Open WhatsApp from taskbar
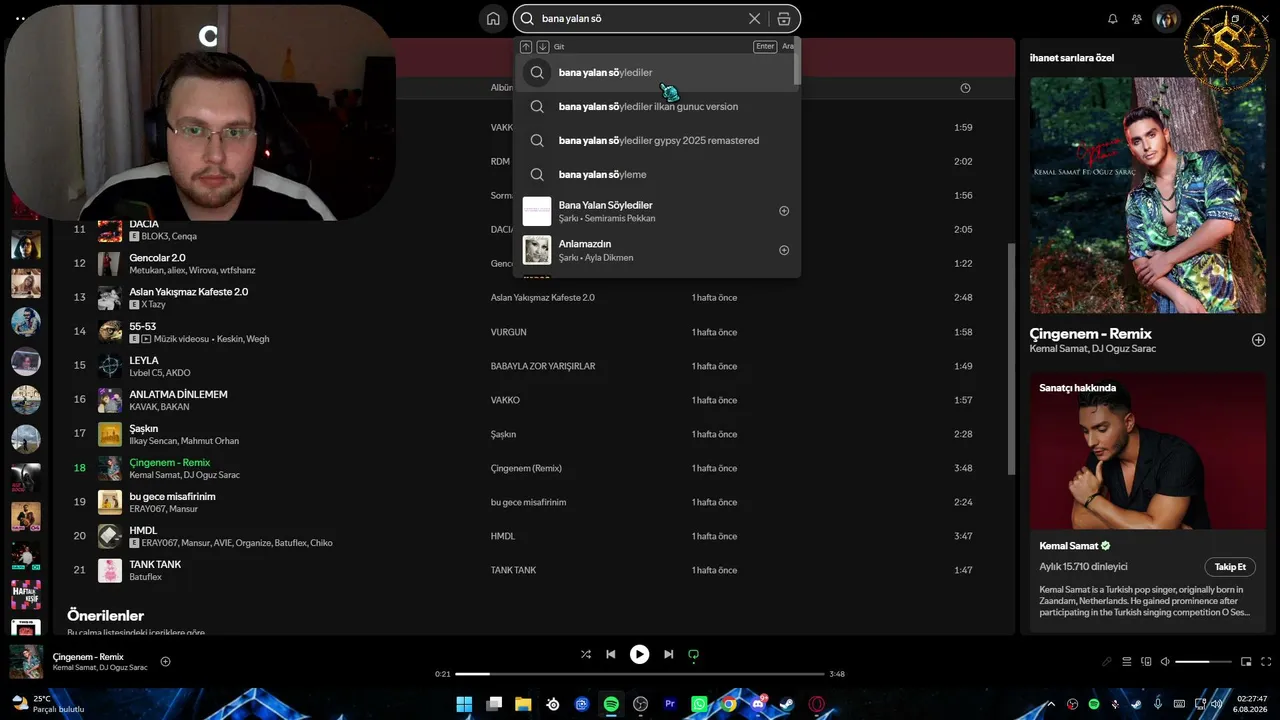 point(699,704)
